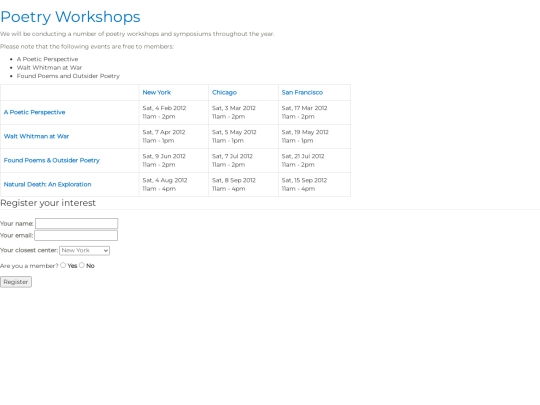540x405 pixels.
Task: Select the No member radio button
Action: pos(82,265)
